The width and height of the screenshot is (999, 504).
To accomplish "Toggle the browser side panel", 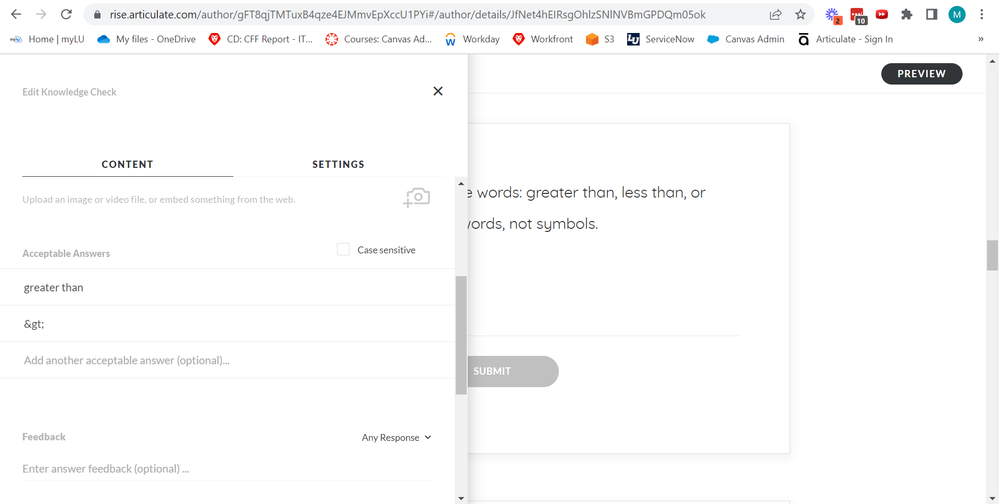I will pyautogui.click(x=931, y=14).
